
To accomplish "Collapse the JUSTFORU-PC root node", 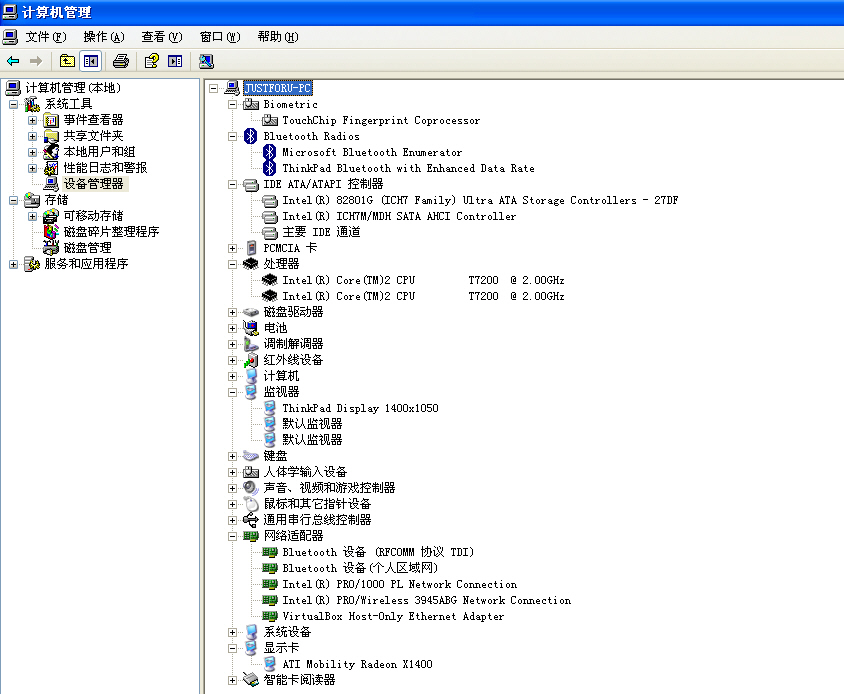I will click(x=214, y=88).
